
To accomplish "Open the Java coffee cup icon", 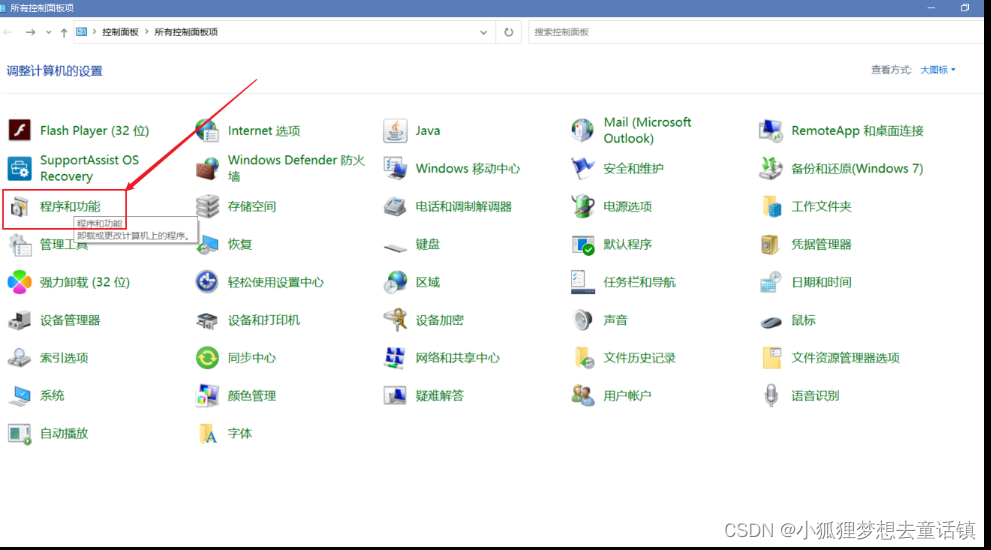I will (395, 130).
